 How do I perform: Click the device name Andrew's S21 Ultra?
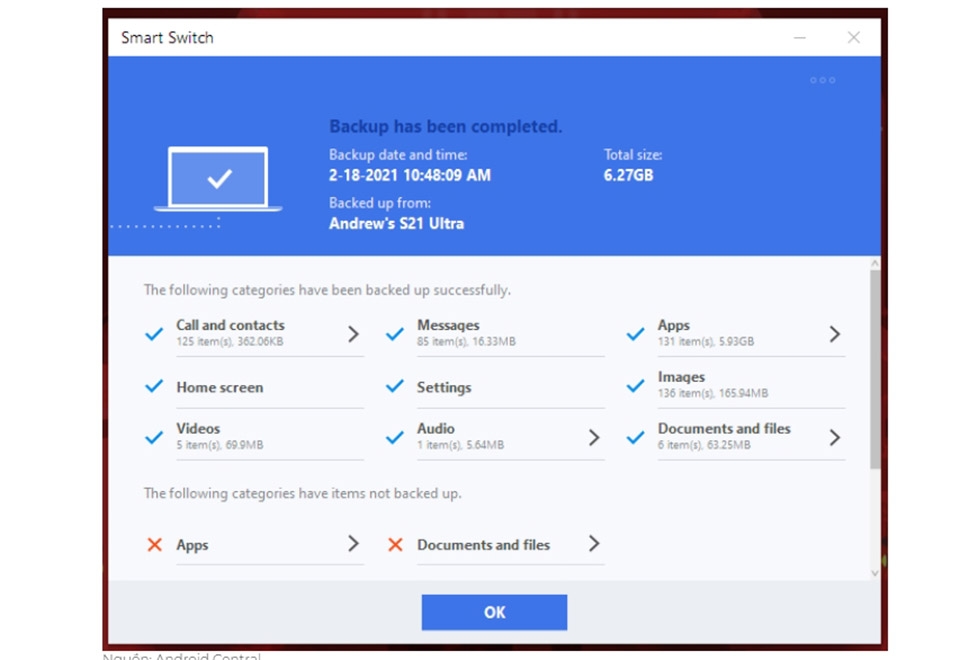[396, 223]
